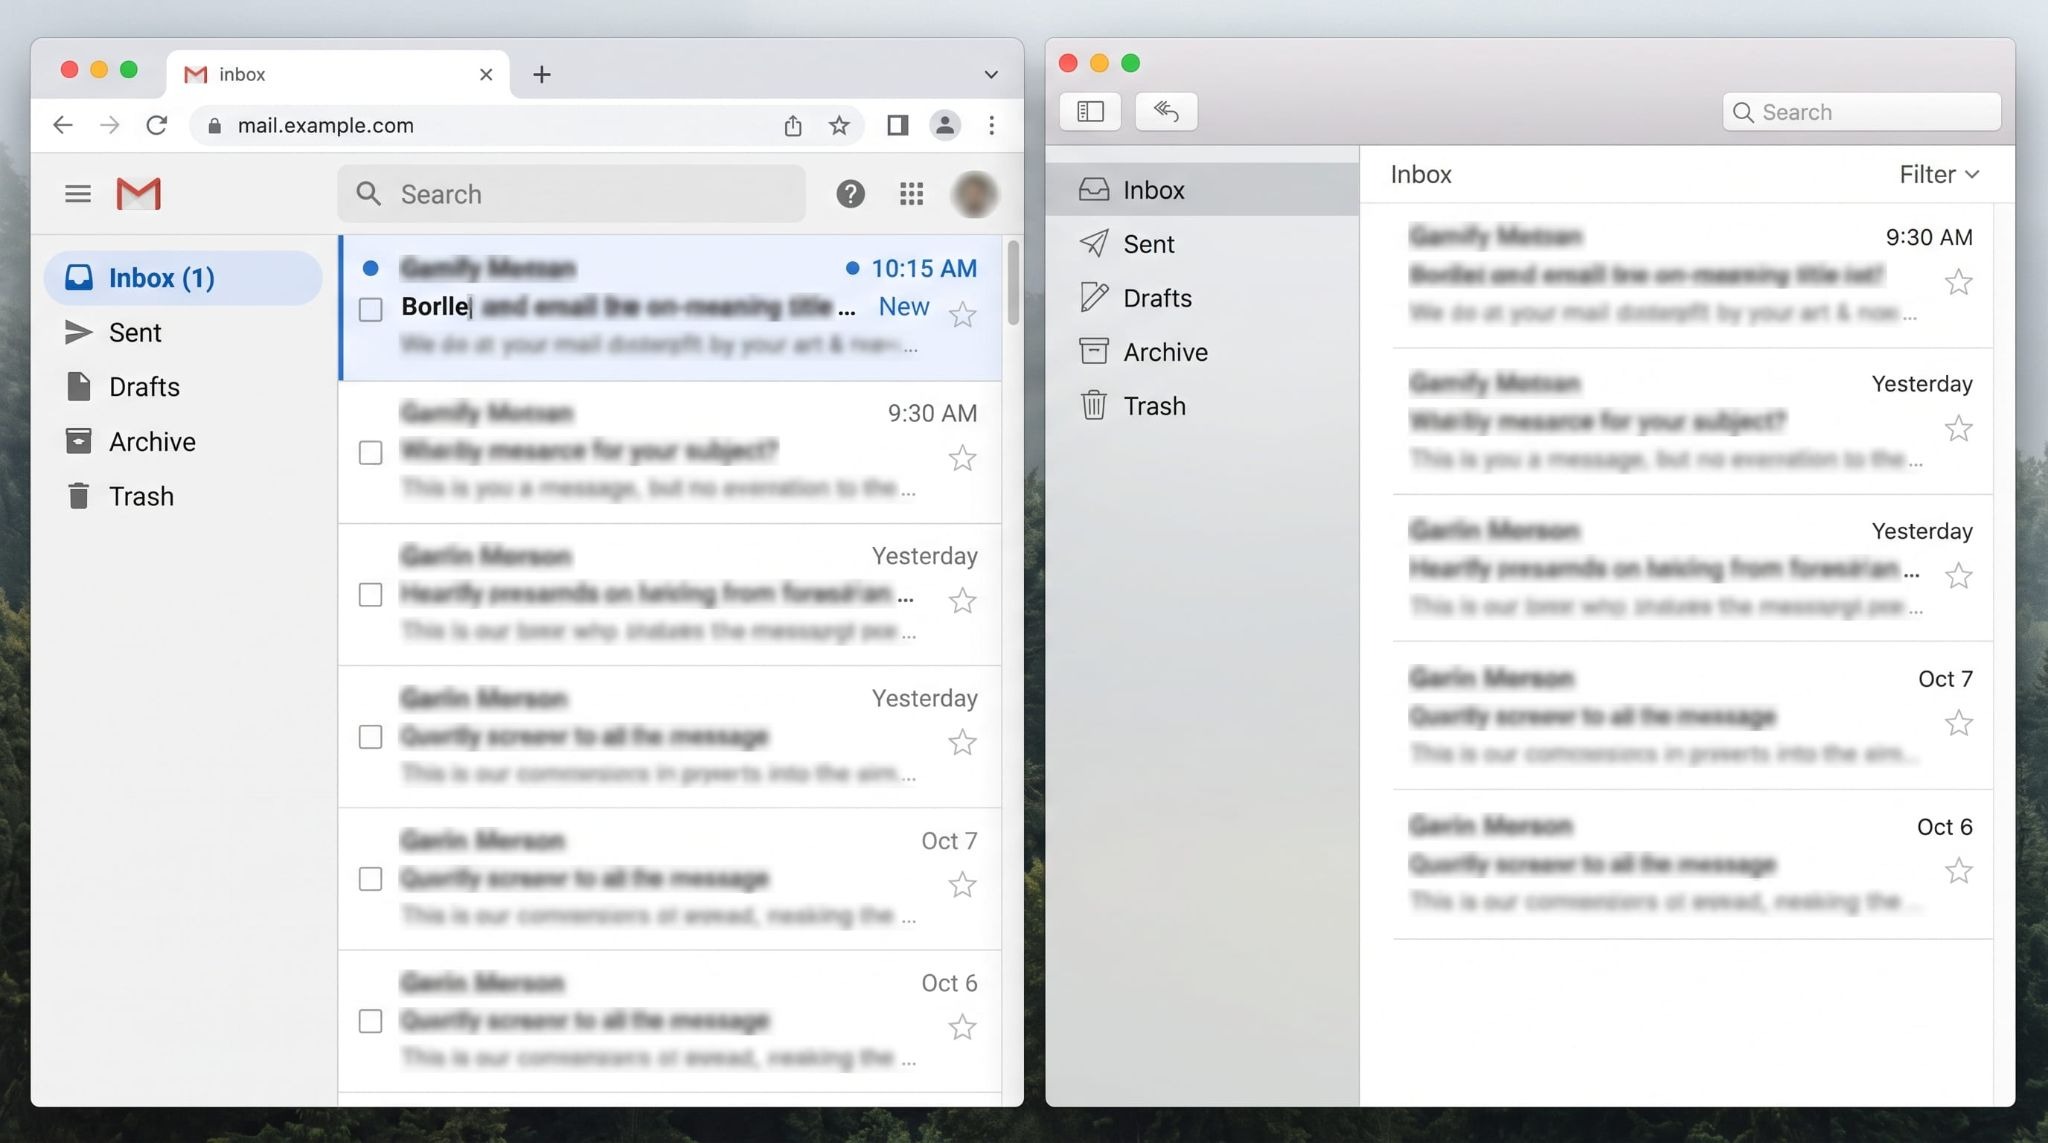Bookmark this page with the star icon

(839, 125)
